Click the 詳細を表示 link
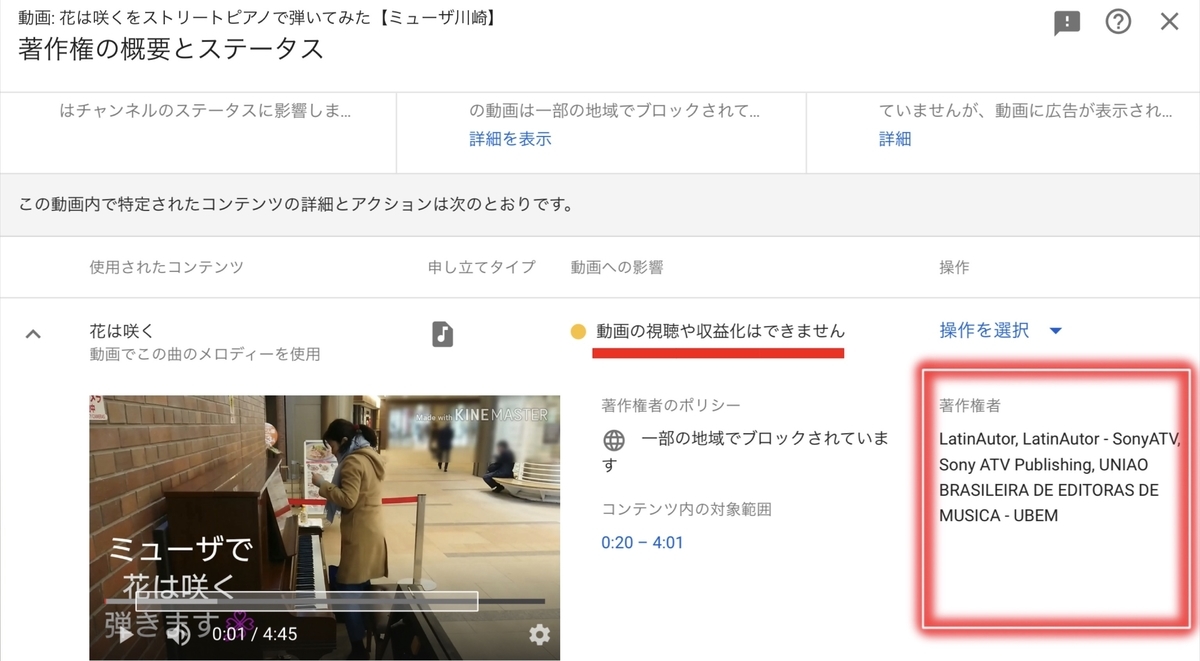Image resolution: width=1200 pixels, height=661 pixels. (510, 139)
